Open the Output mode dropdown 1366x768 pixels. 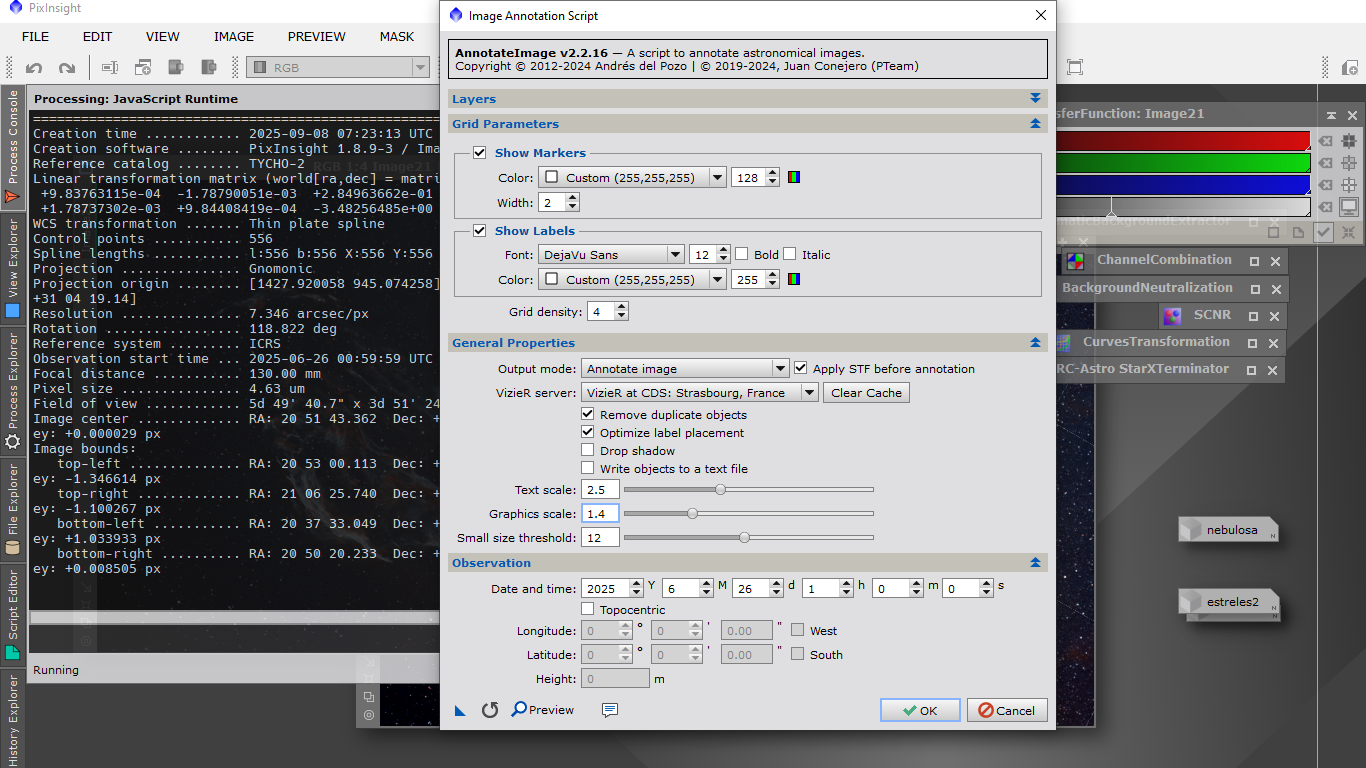pos(687,368)
